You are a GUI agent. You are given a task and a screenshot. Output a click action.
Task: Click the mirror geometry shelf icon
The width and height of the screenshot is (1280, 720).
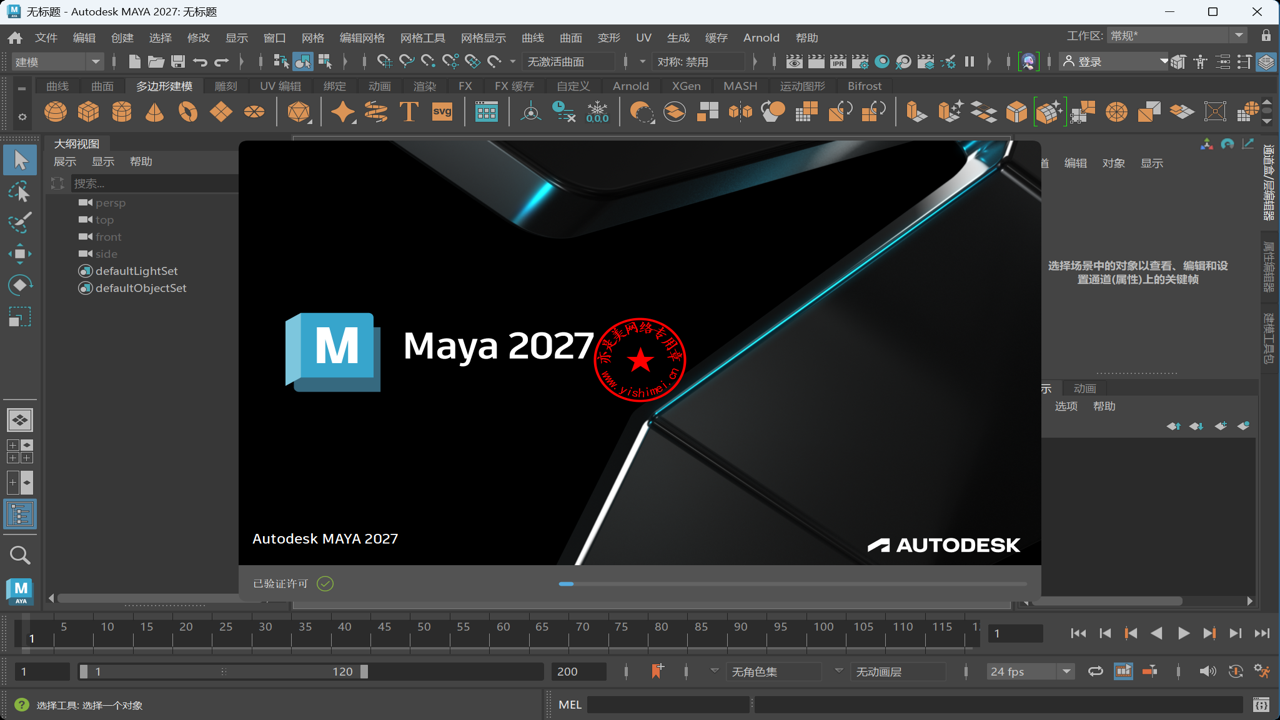pos(740,112)
